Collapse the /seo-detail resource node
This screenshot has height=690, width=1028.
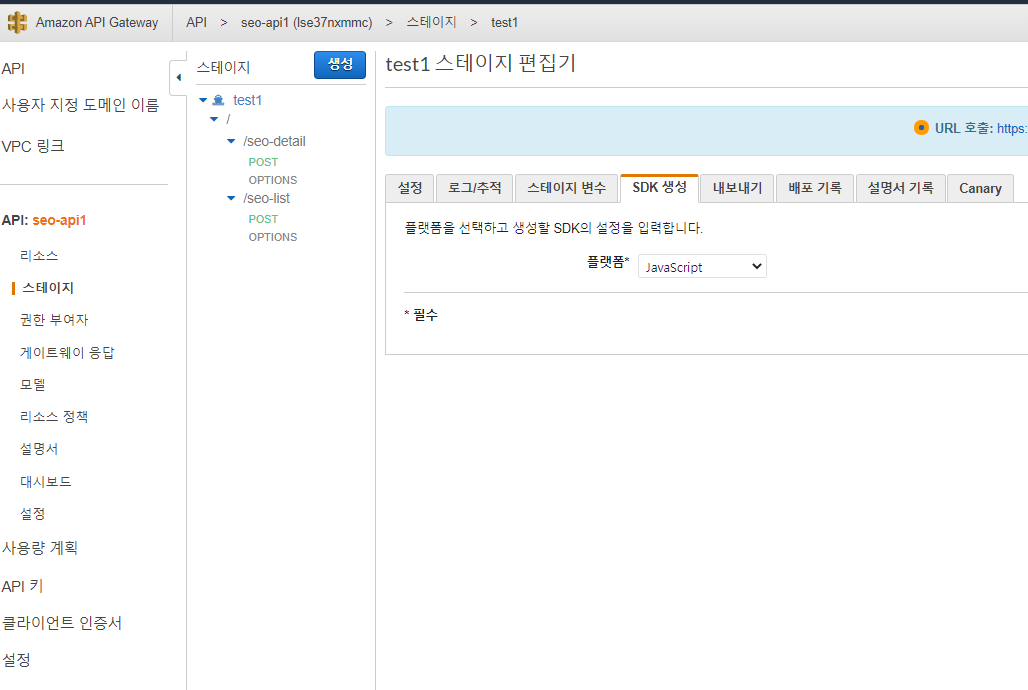click(231, 141)
